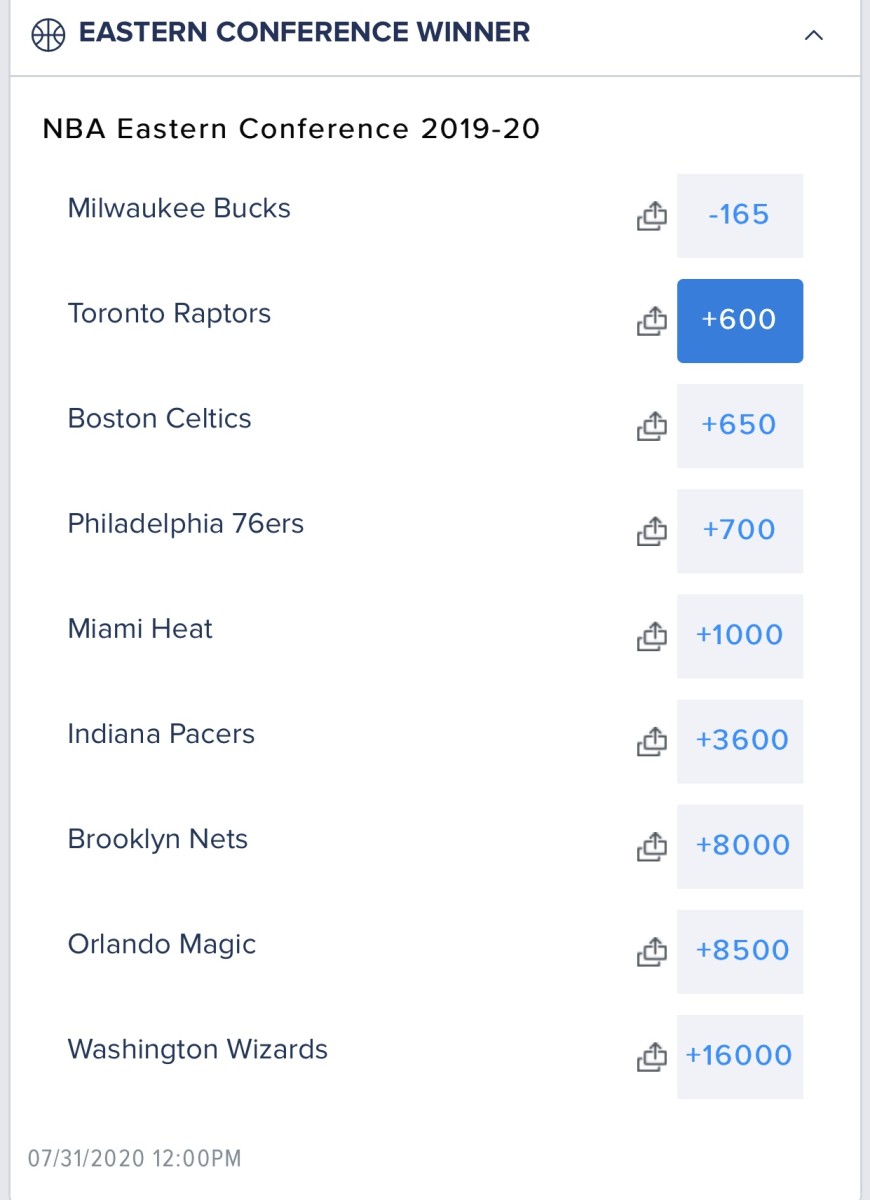Select Milwaukee Bucks -165 odds

pos(739,215)
